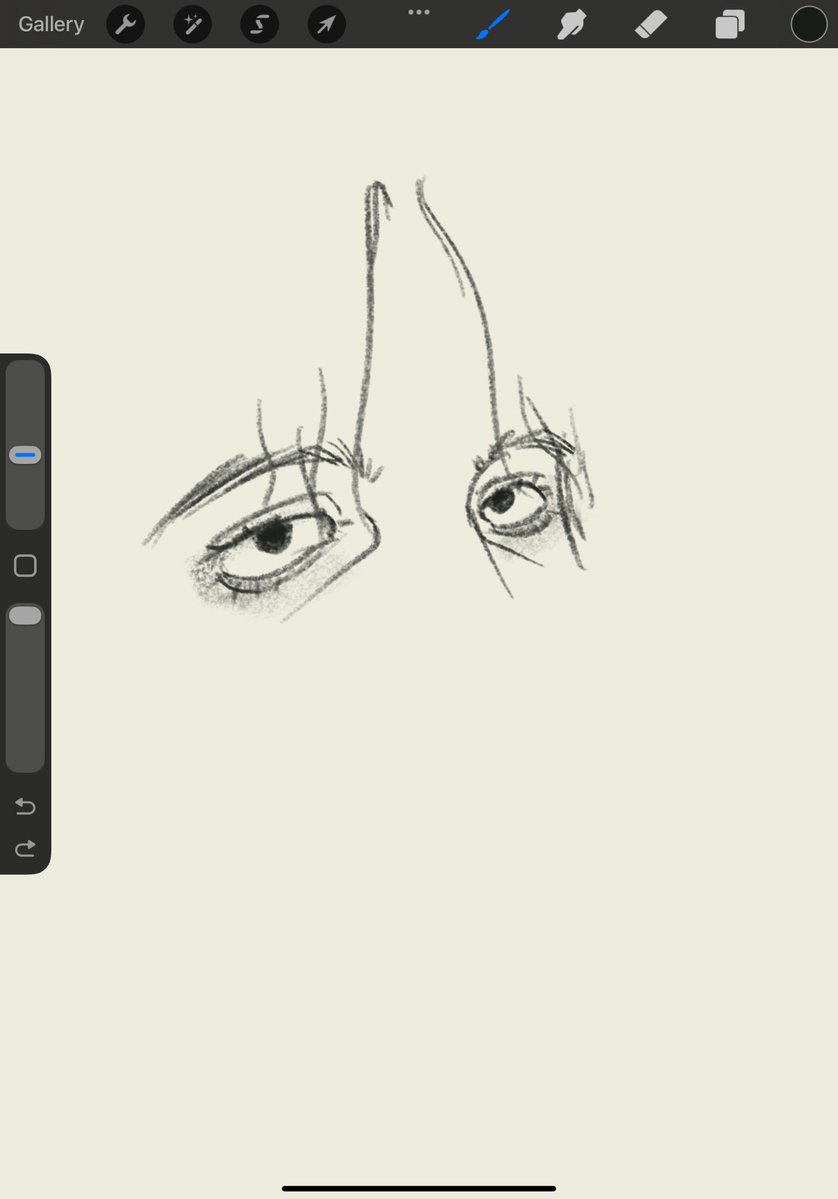Select the Eraser tool
Screen dimensions: 838x1199
pyautogui.click(x=651, y=24)
